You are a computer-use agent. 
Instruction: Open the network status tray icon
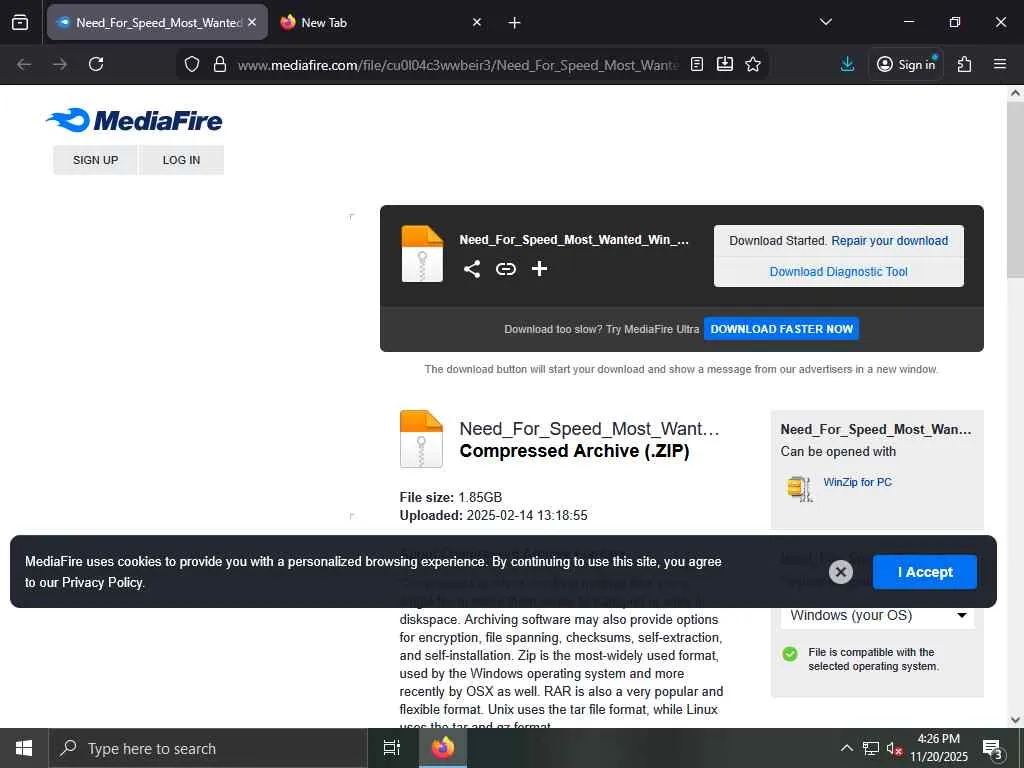point(871,748)
